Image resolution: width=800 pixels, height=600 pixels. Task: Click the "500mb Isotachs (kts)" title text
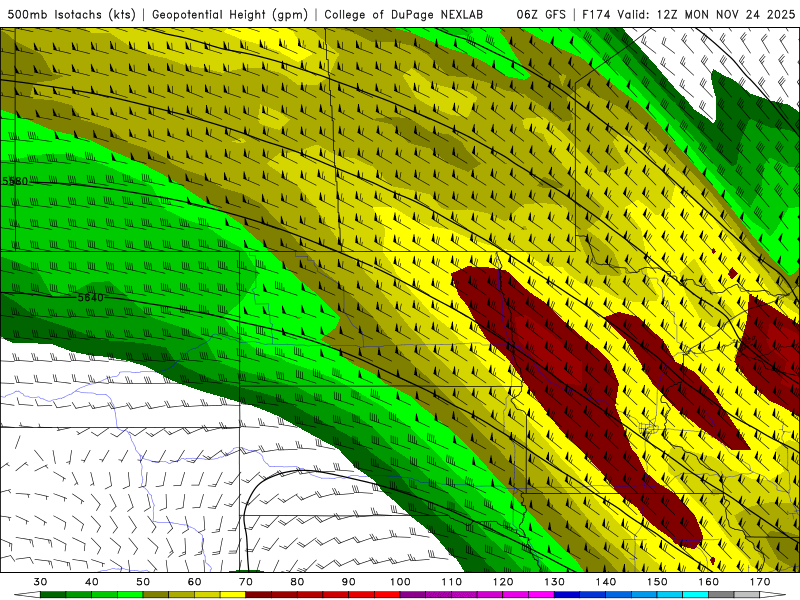tap(71, 14)
